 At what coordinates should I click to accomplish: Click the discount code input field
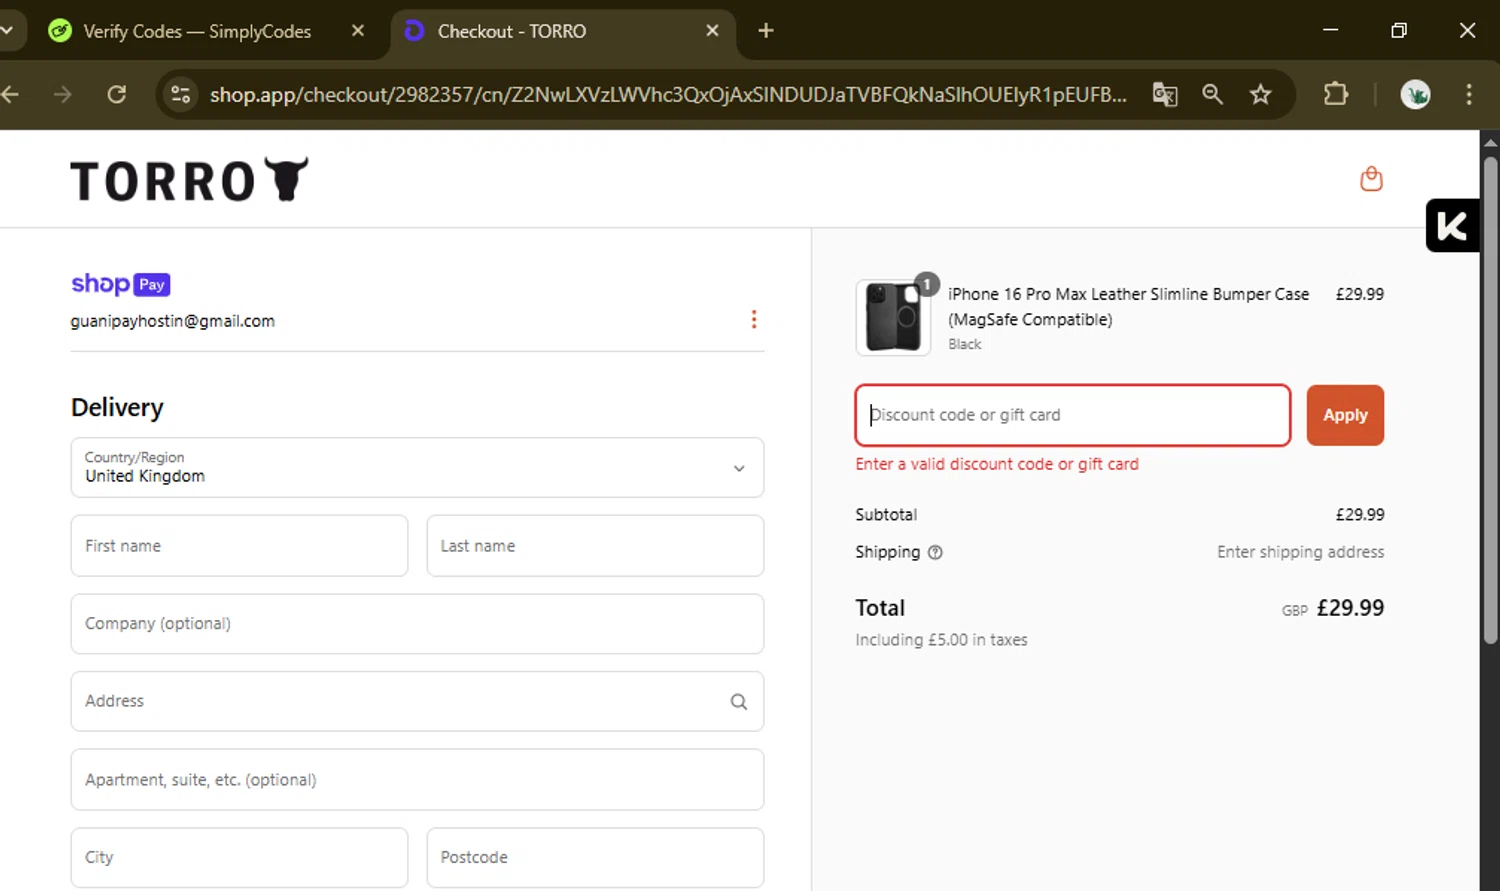[1072, 415]
